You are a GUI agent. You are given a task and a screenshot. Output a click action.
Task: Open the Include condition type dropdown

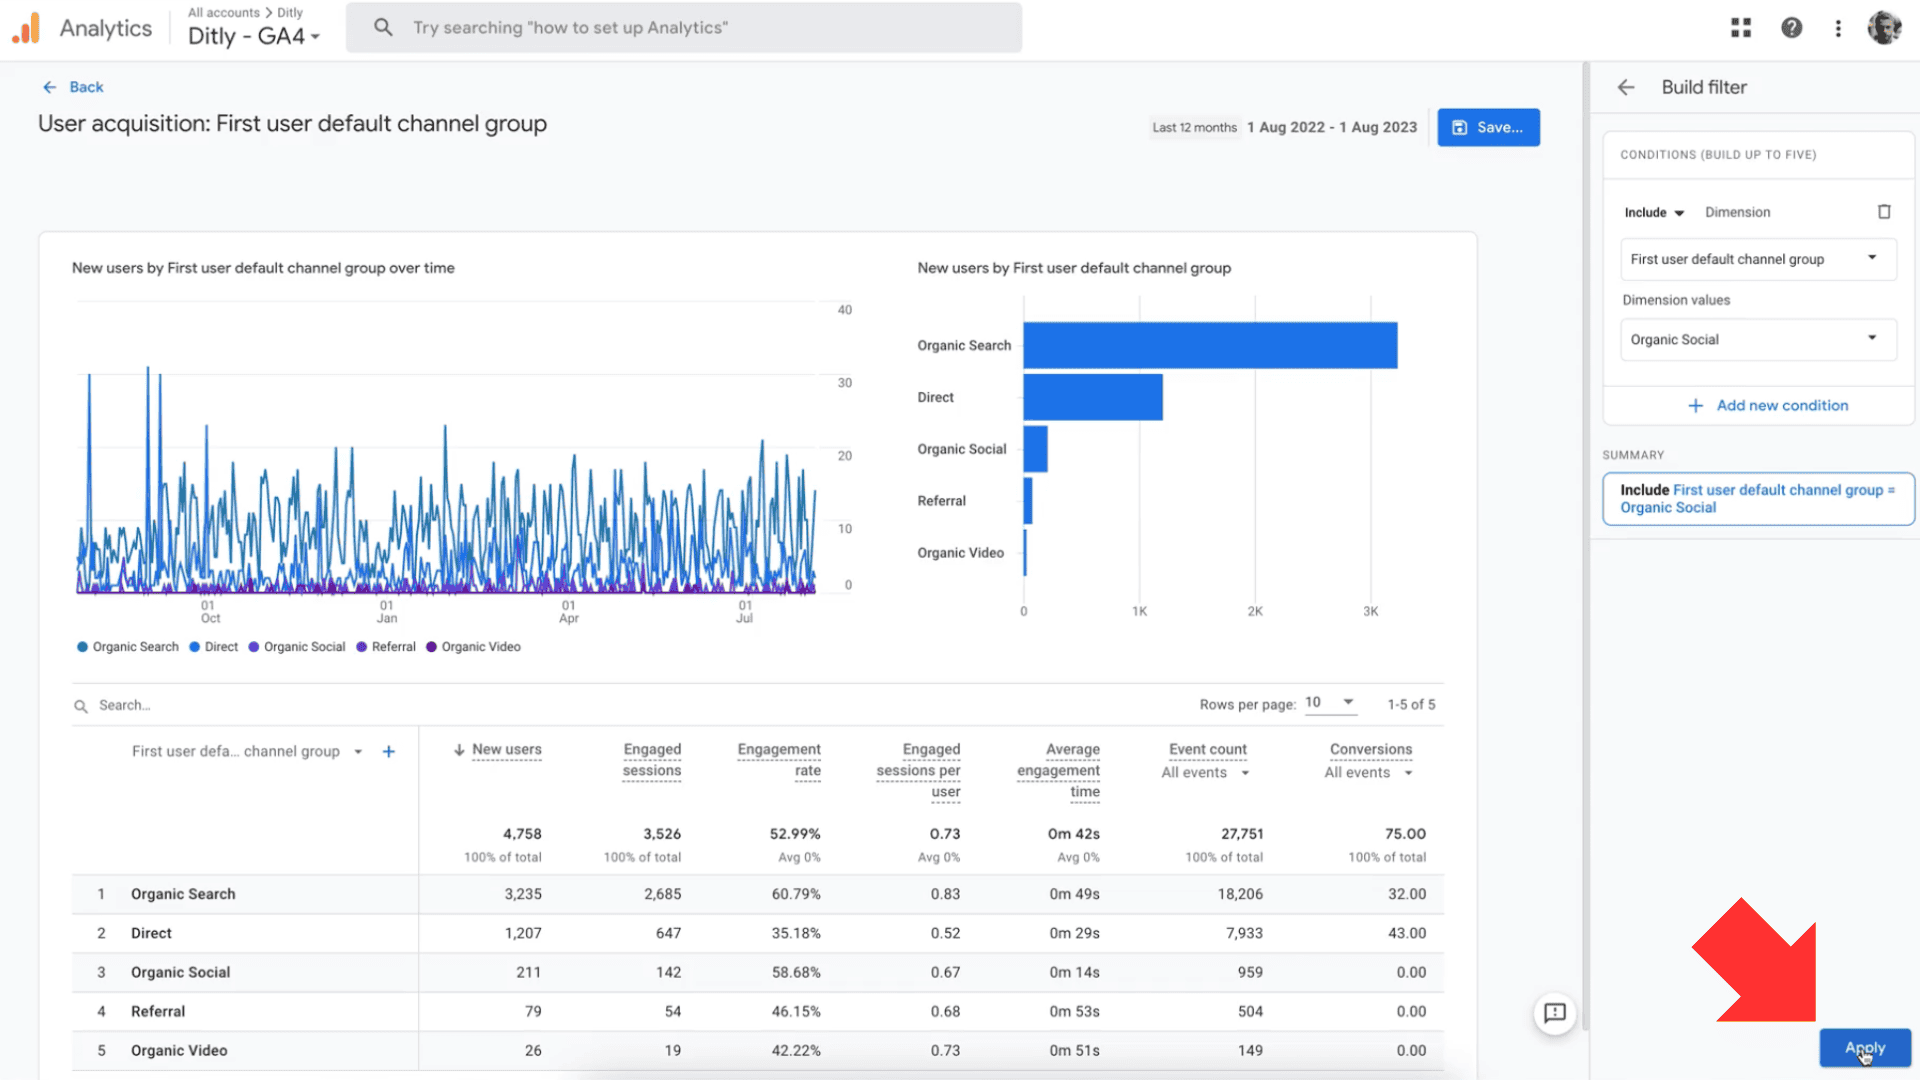pyautogui.click(x=1654, y=212)
